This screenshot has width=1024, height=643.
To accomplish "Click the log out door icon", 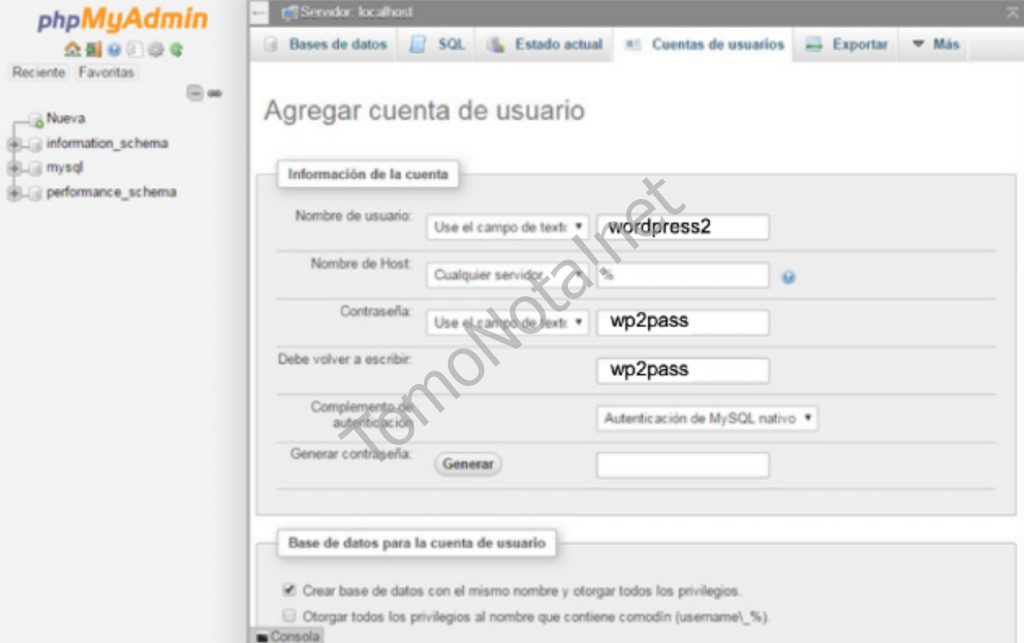I will tap(93, 49).
